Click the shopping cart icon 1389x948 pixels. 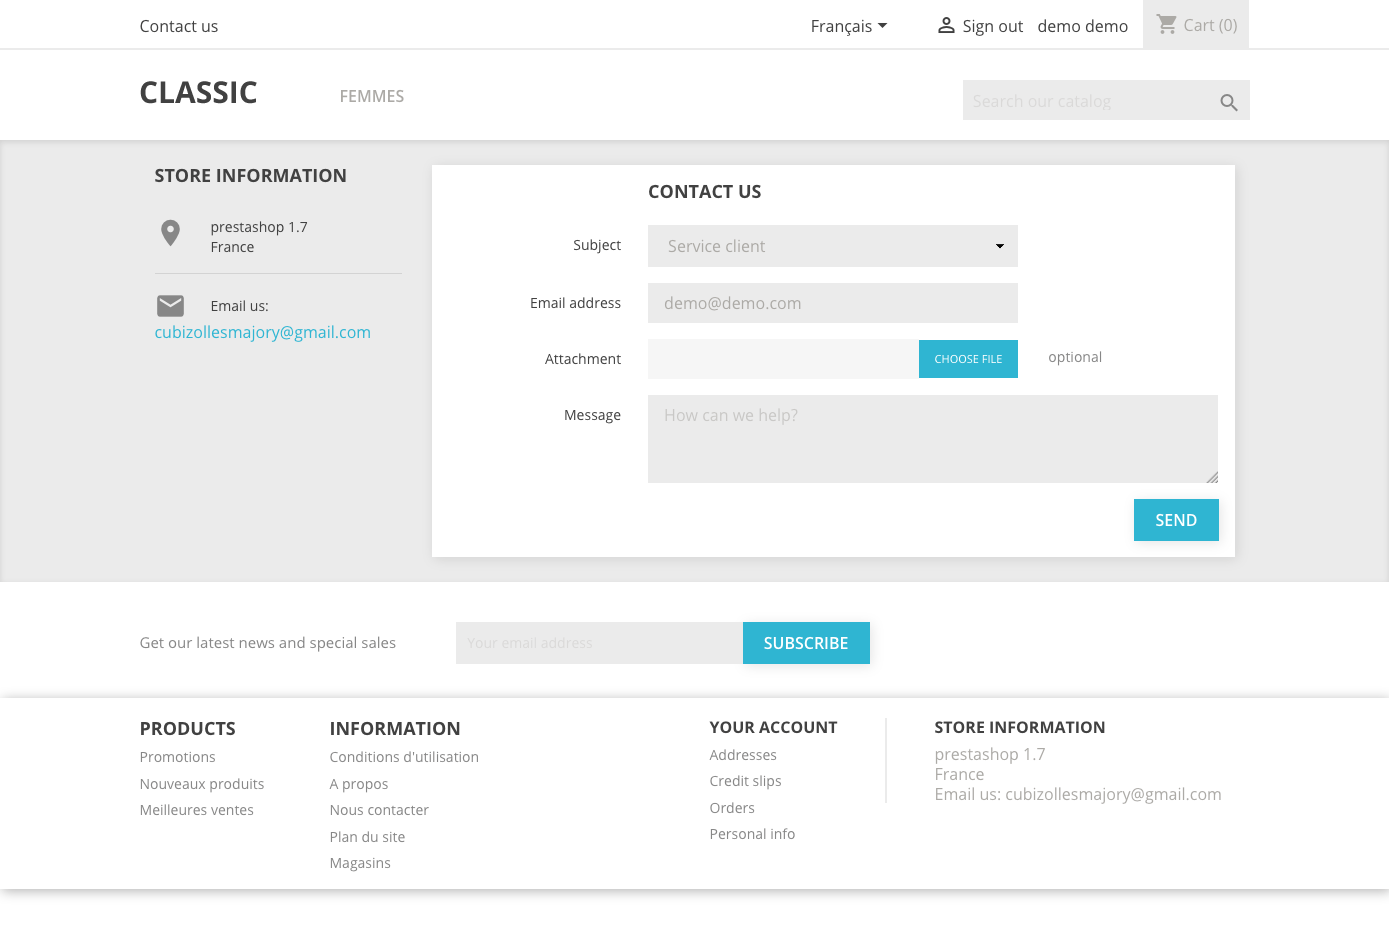1166,24
